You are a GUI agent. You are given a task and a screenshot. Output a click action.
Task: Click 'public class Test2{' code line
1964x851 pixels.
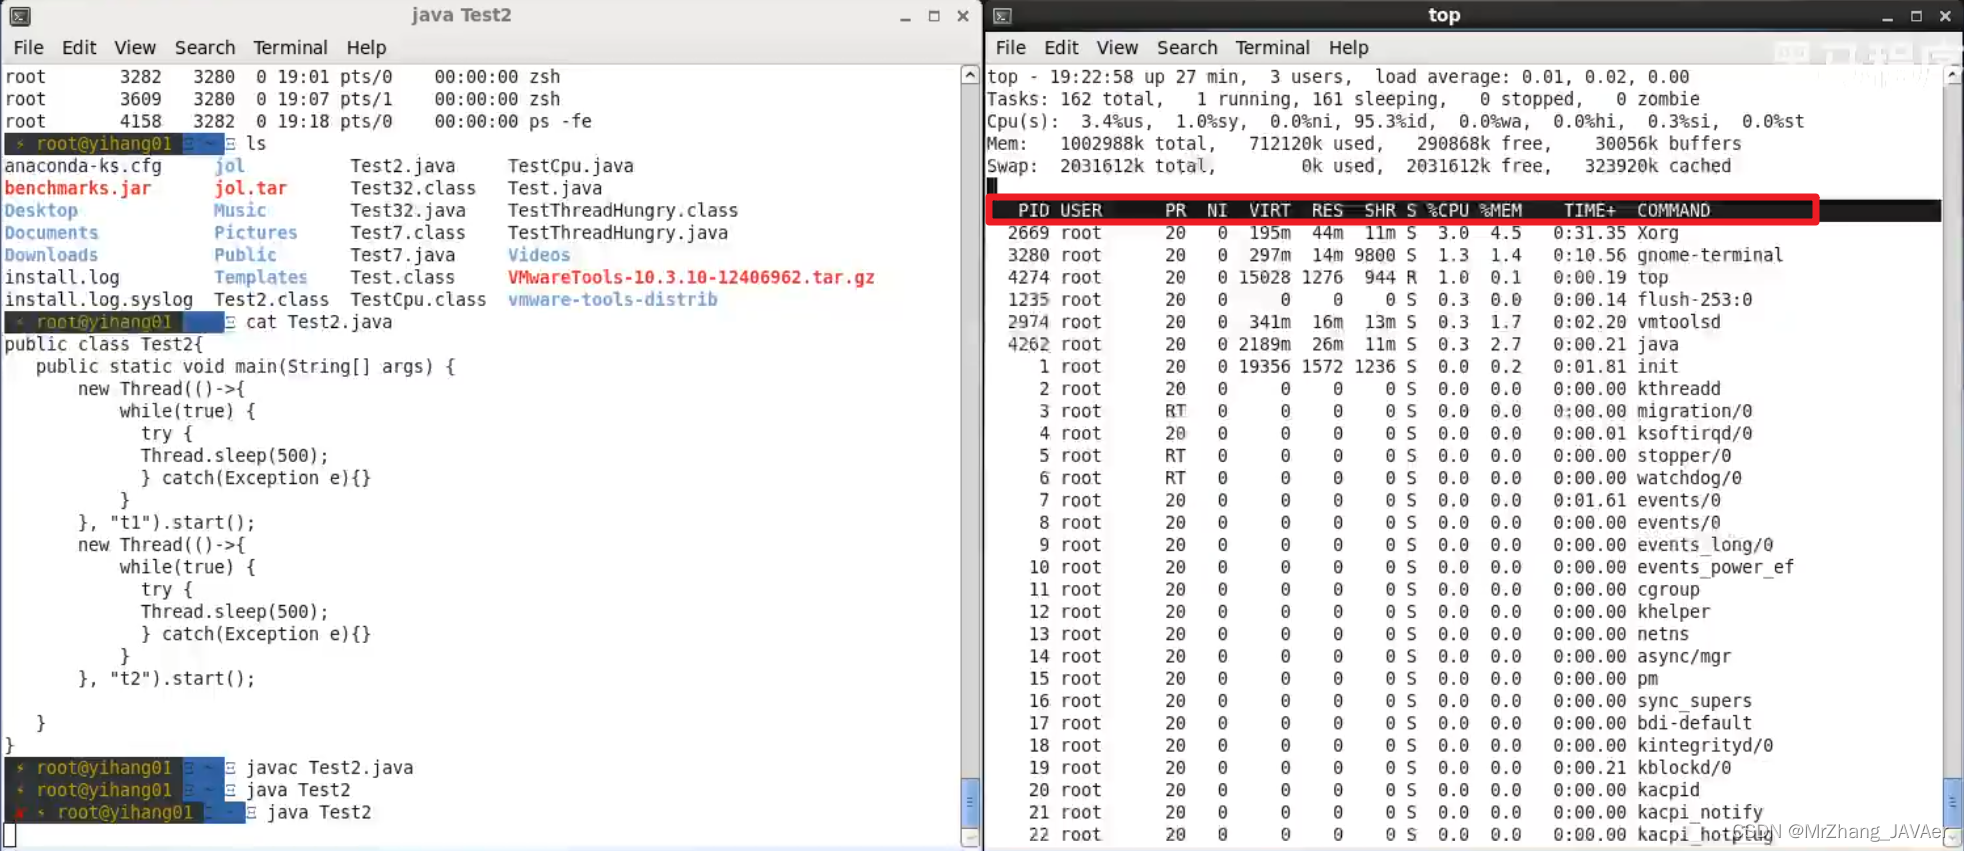coord(104,344)
